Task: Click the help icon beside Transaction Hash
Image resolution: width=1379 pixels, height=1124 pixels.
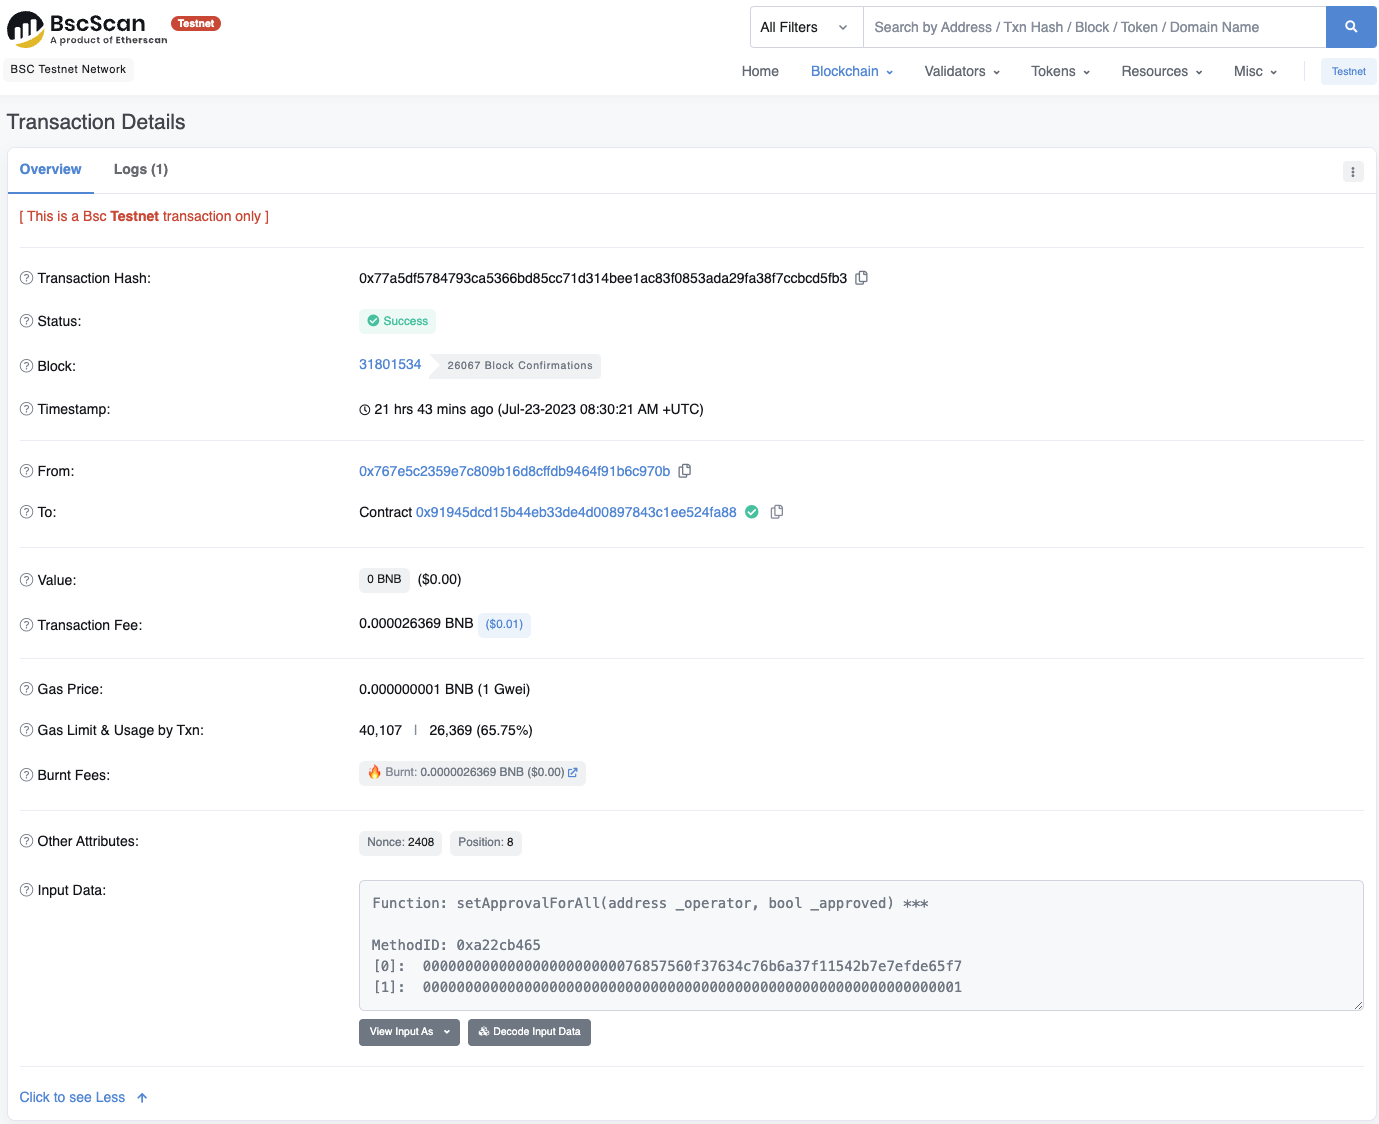Action: pyautogui.click(x=27, y=278)
